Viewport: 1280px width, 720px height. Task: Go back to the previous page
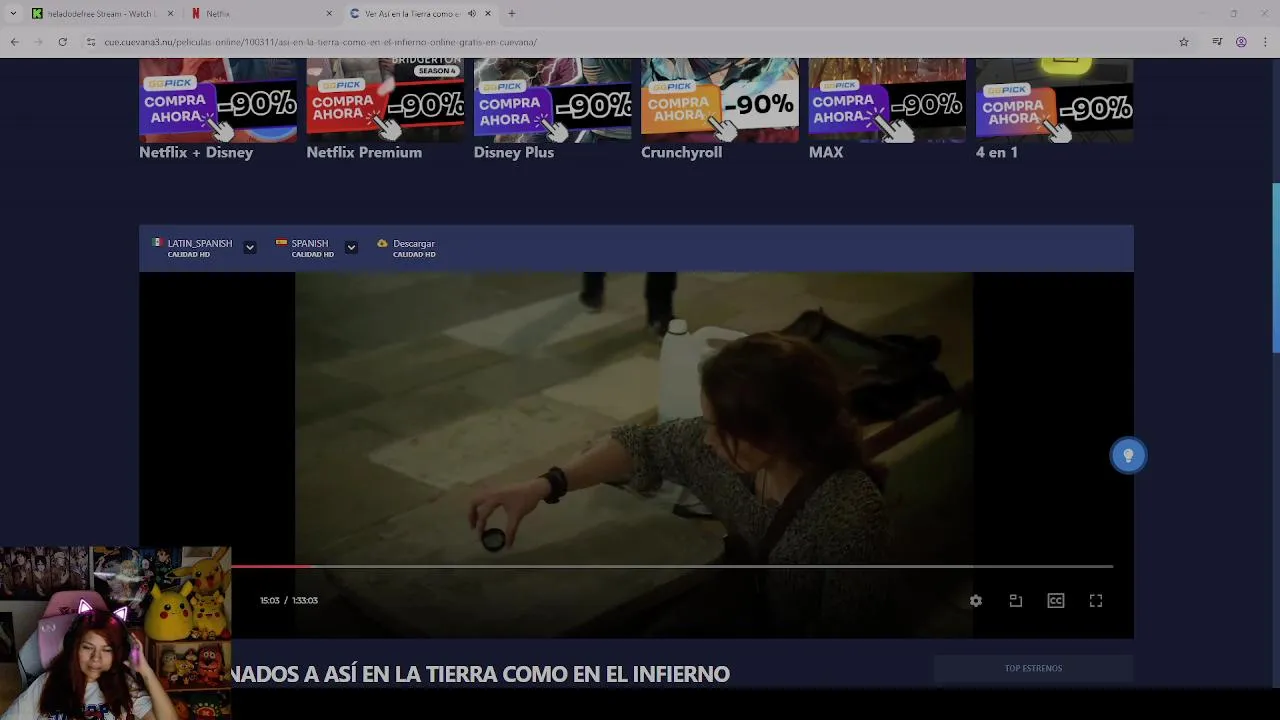[14, 42]
